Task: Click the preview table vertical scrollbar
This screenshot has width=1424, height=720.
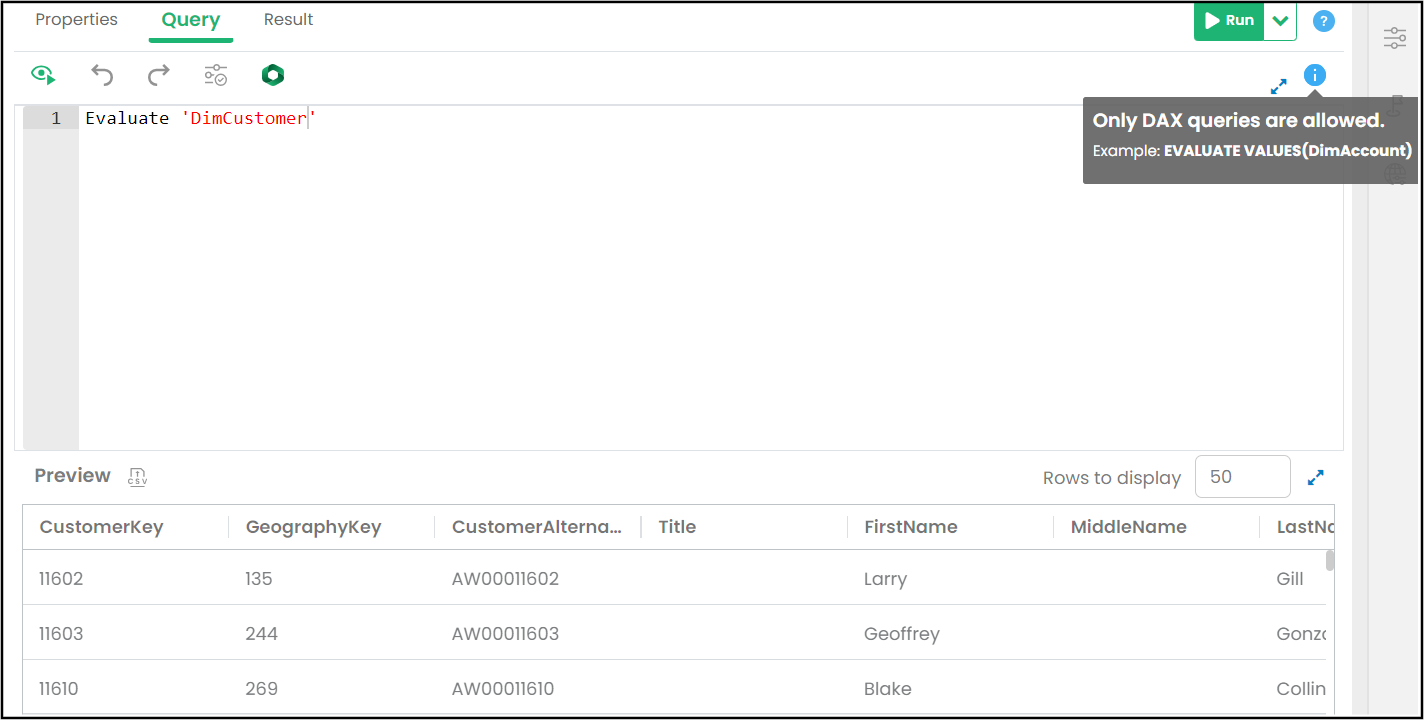Action: (1329, 560)
